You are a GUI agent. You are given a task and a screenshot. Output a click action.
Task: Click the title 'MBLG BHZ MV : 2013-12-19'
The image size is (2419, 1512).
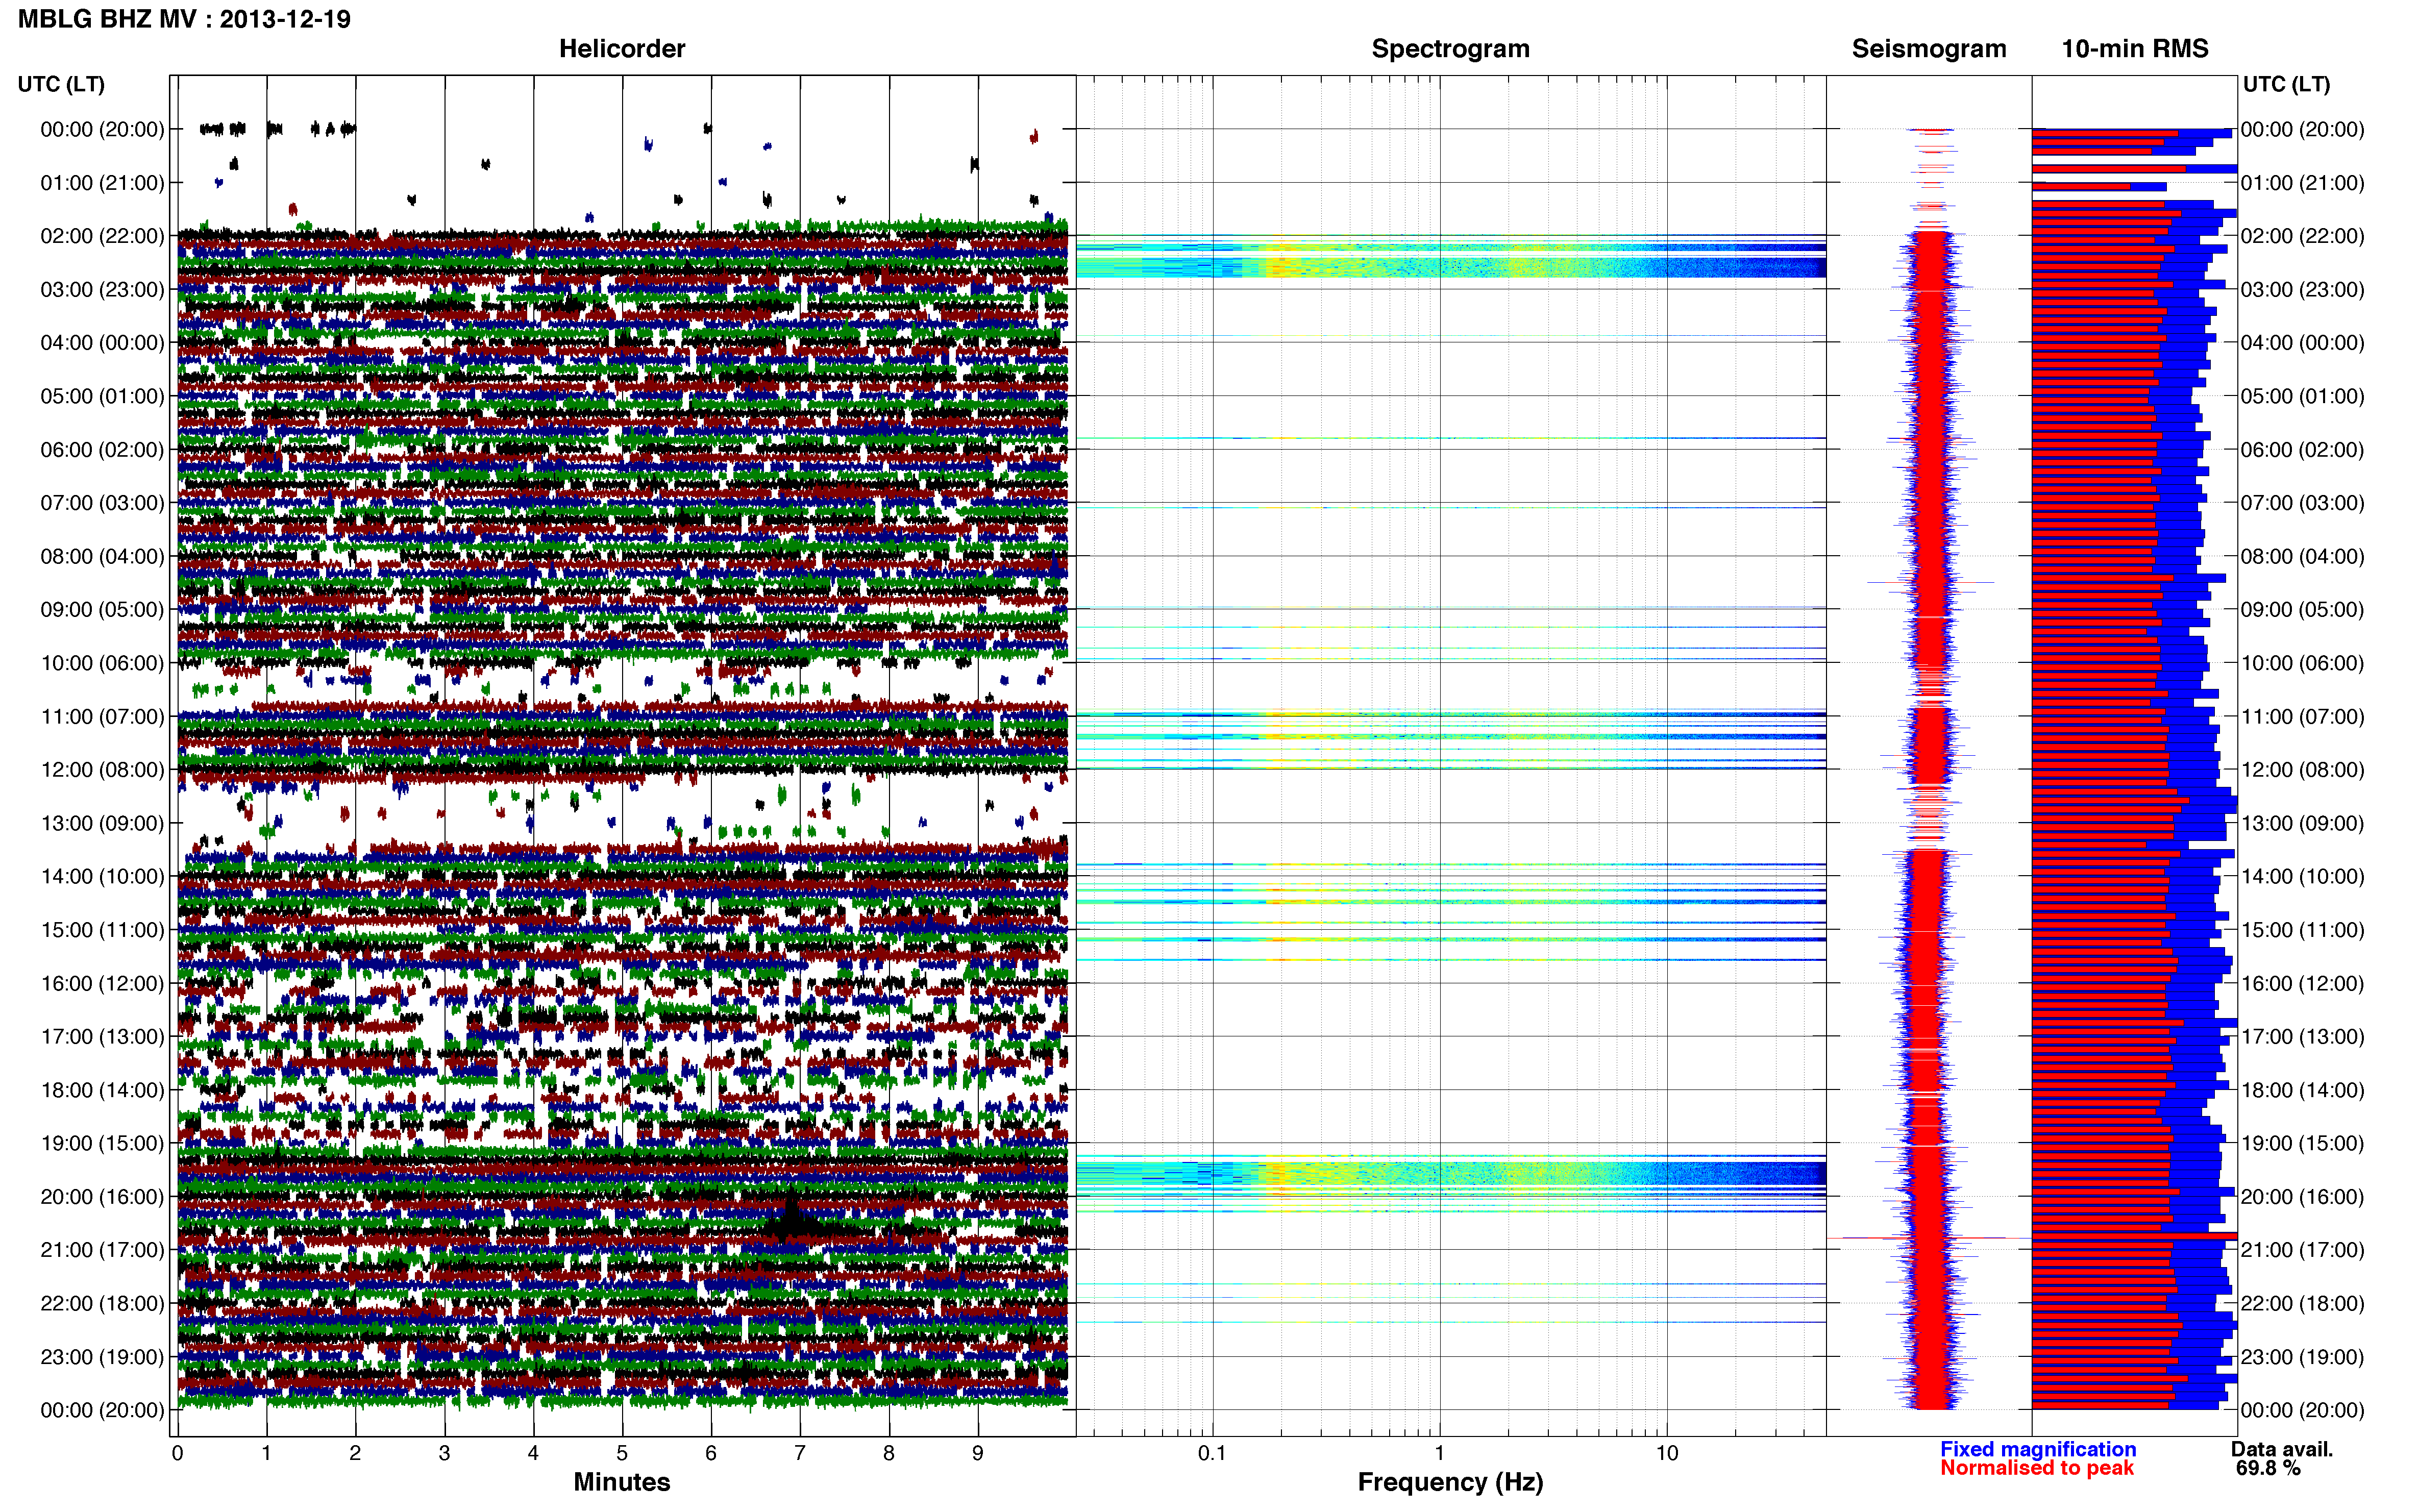coord(185,19)
